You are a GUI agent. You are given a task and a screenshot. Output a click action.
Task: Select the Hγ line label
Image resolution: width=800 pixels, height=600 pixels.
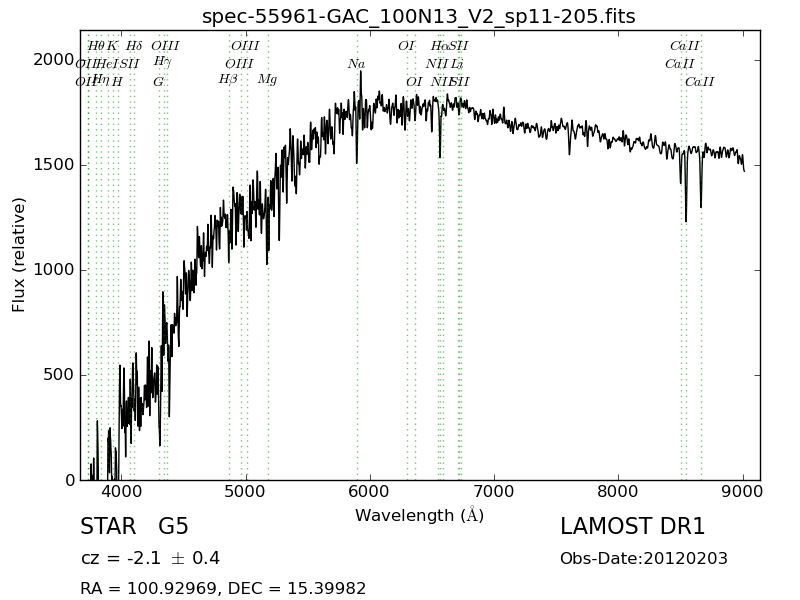point(162,62)
